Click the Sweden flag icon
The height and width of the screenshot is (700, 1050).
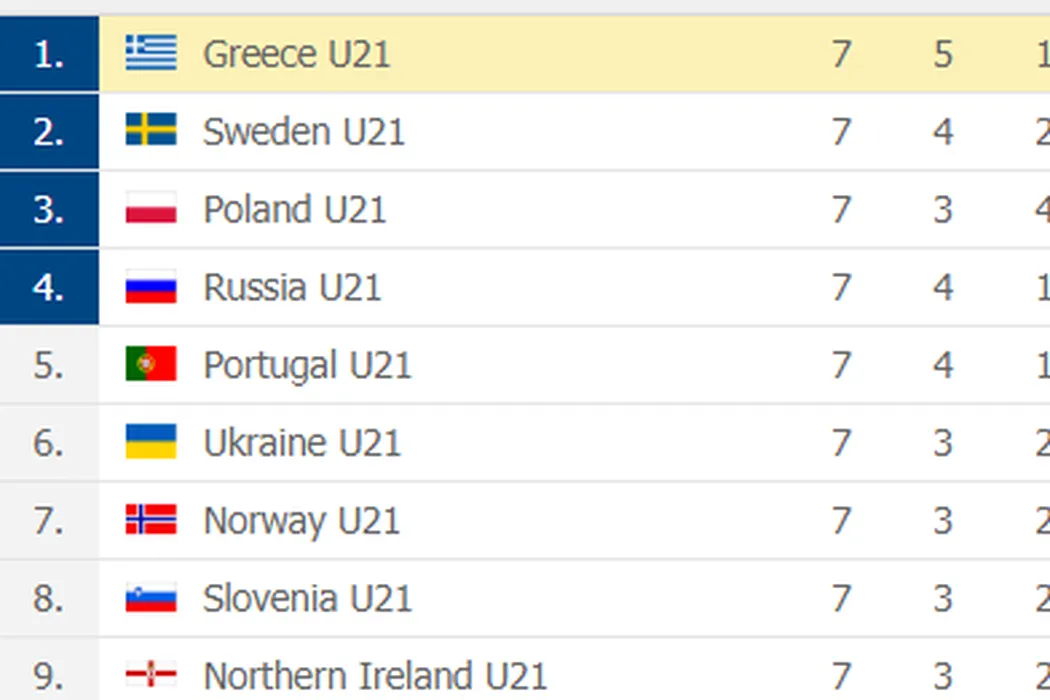[151, 131]
